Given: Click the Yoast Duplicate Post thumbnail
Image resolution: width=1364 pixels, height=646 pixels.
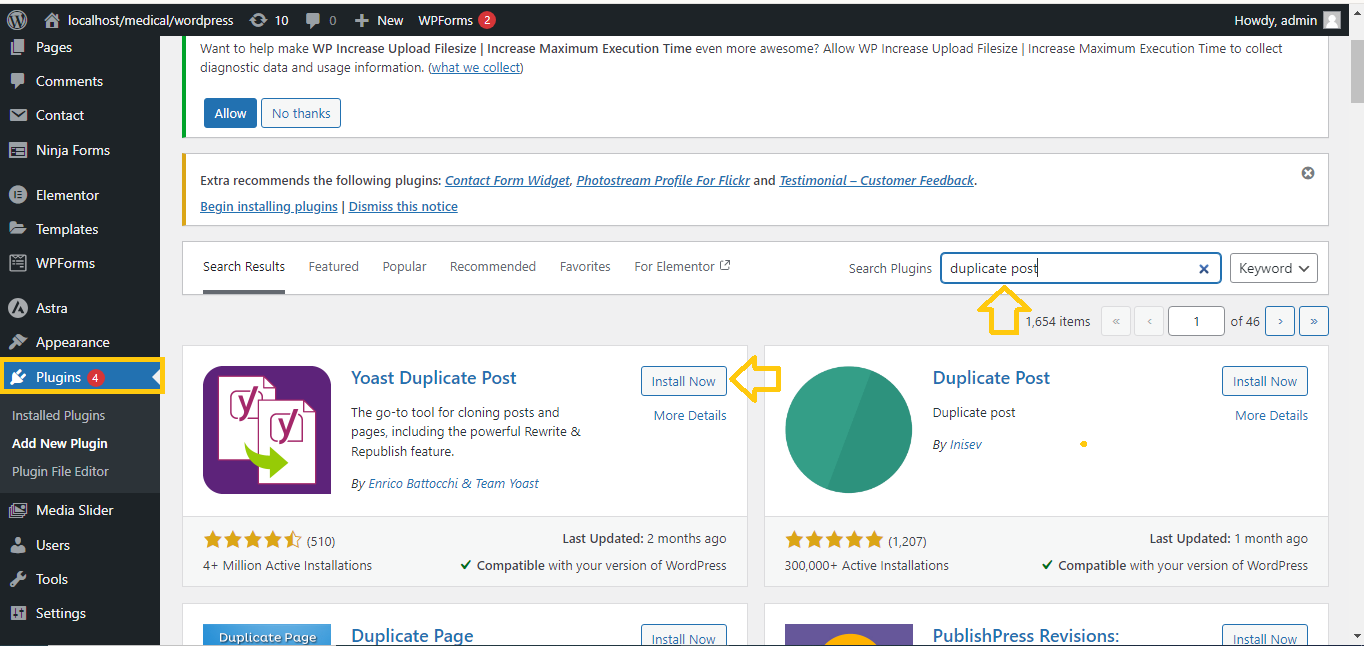Looking at the screenshot, I should (267, 430).
